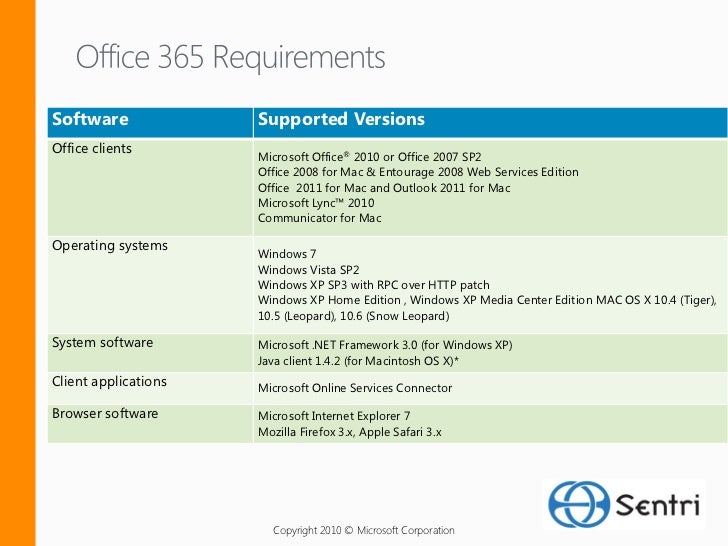The height and width of the screenshot is (546, 728).
Task: Click Windows XP SP3 with RPC over HTTP patch
Action: (x=374, y=285)
